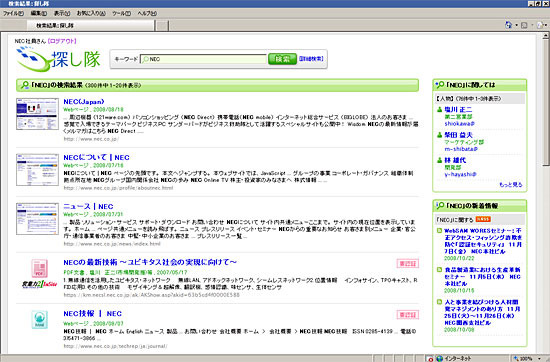550x362 pixels.
Task: Open the NECの最新技術 result title
Action: [150, 262]
